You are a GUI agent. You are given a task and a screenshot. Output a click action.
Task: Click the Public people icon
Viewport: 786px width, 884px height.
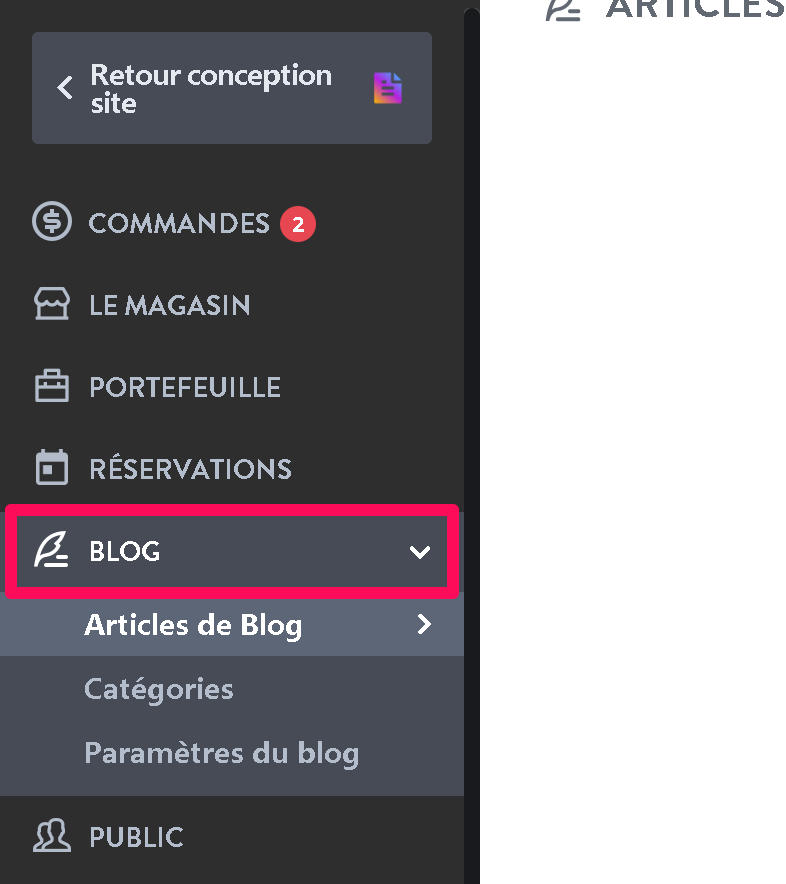click(52, 835)
